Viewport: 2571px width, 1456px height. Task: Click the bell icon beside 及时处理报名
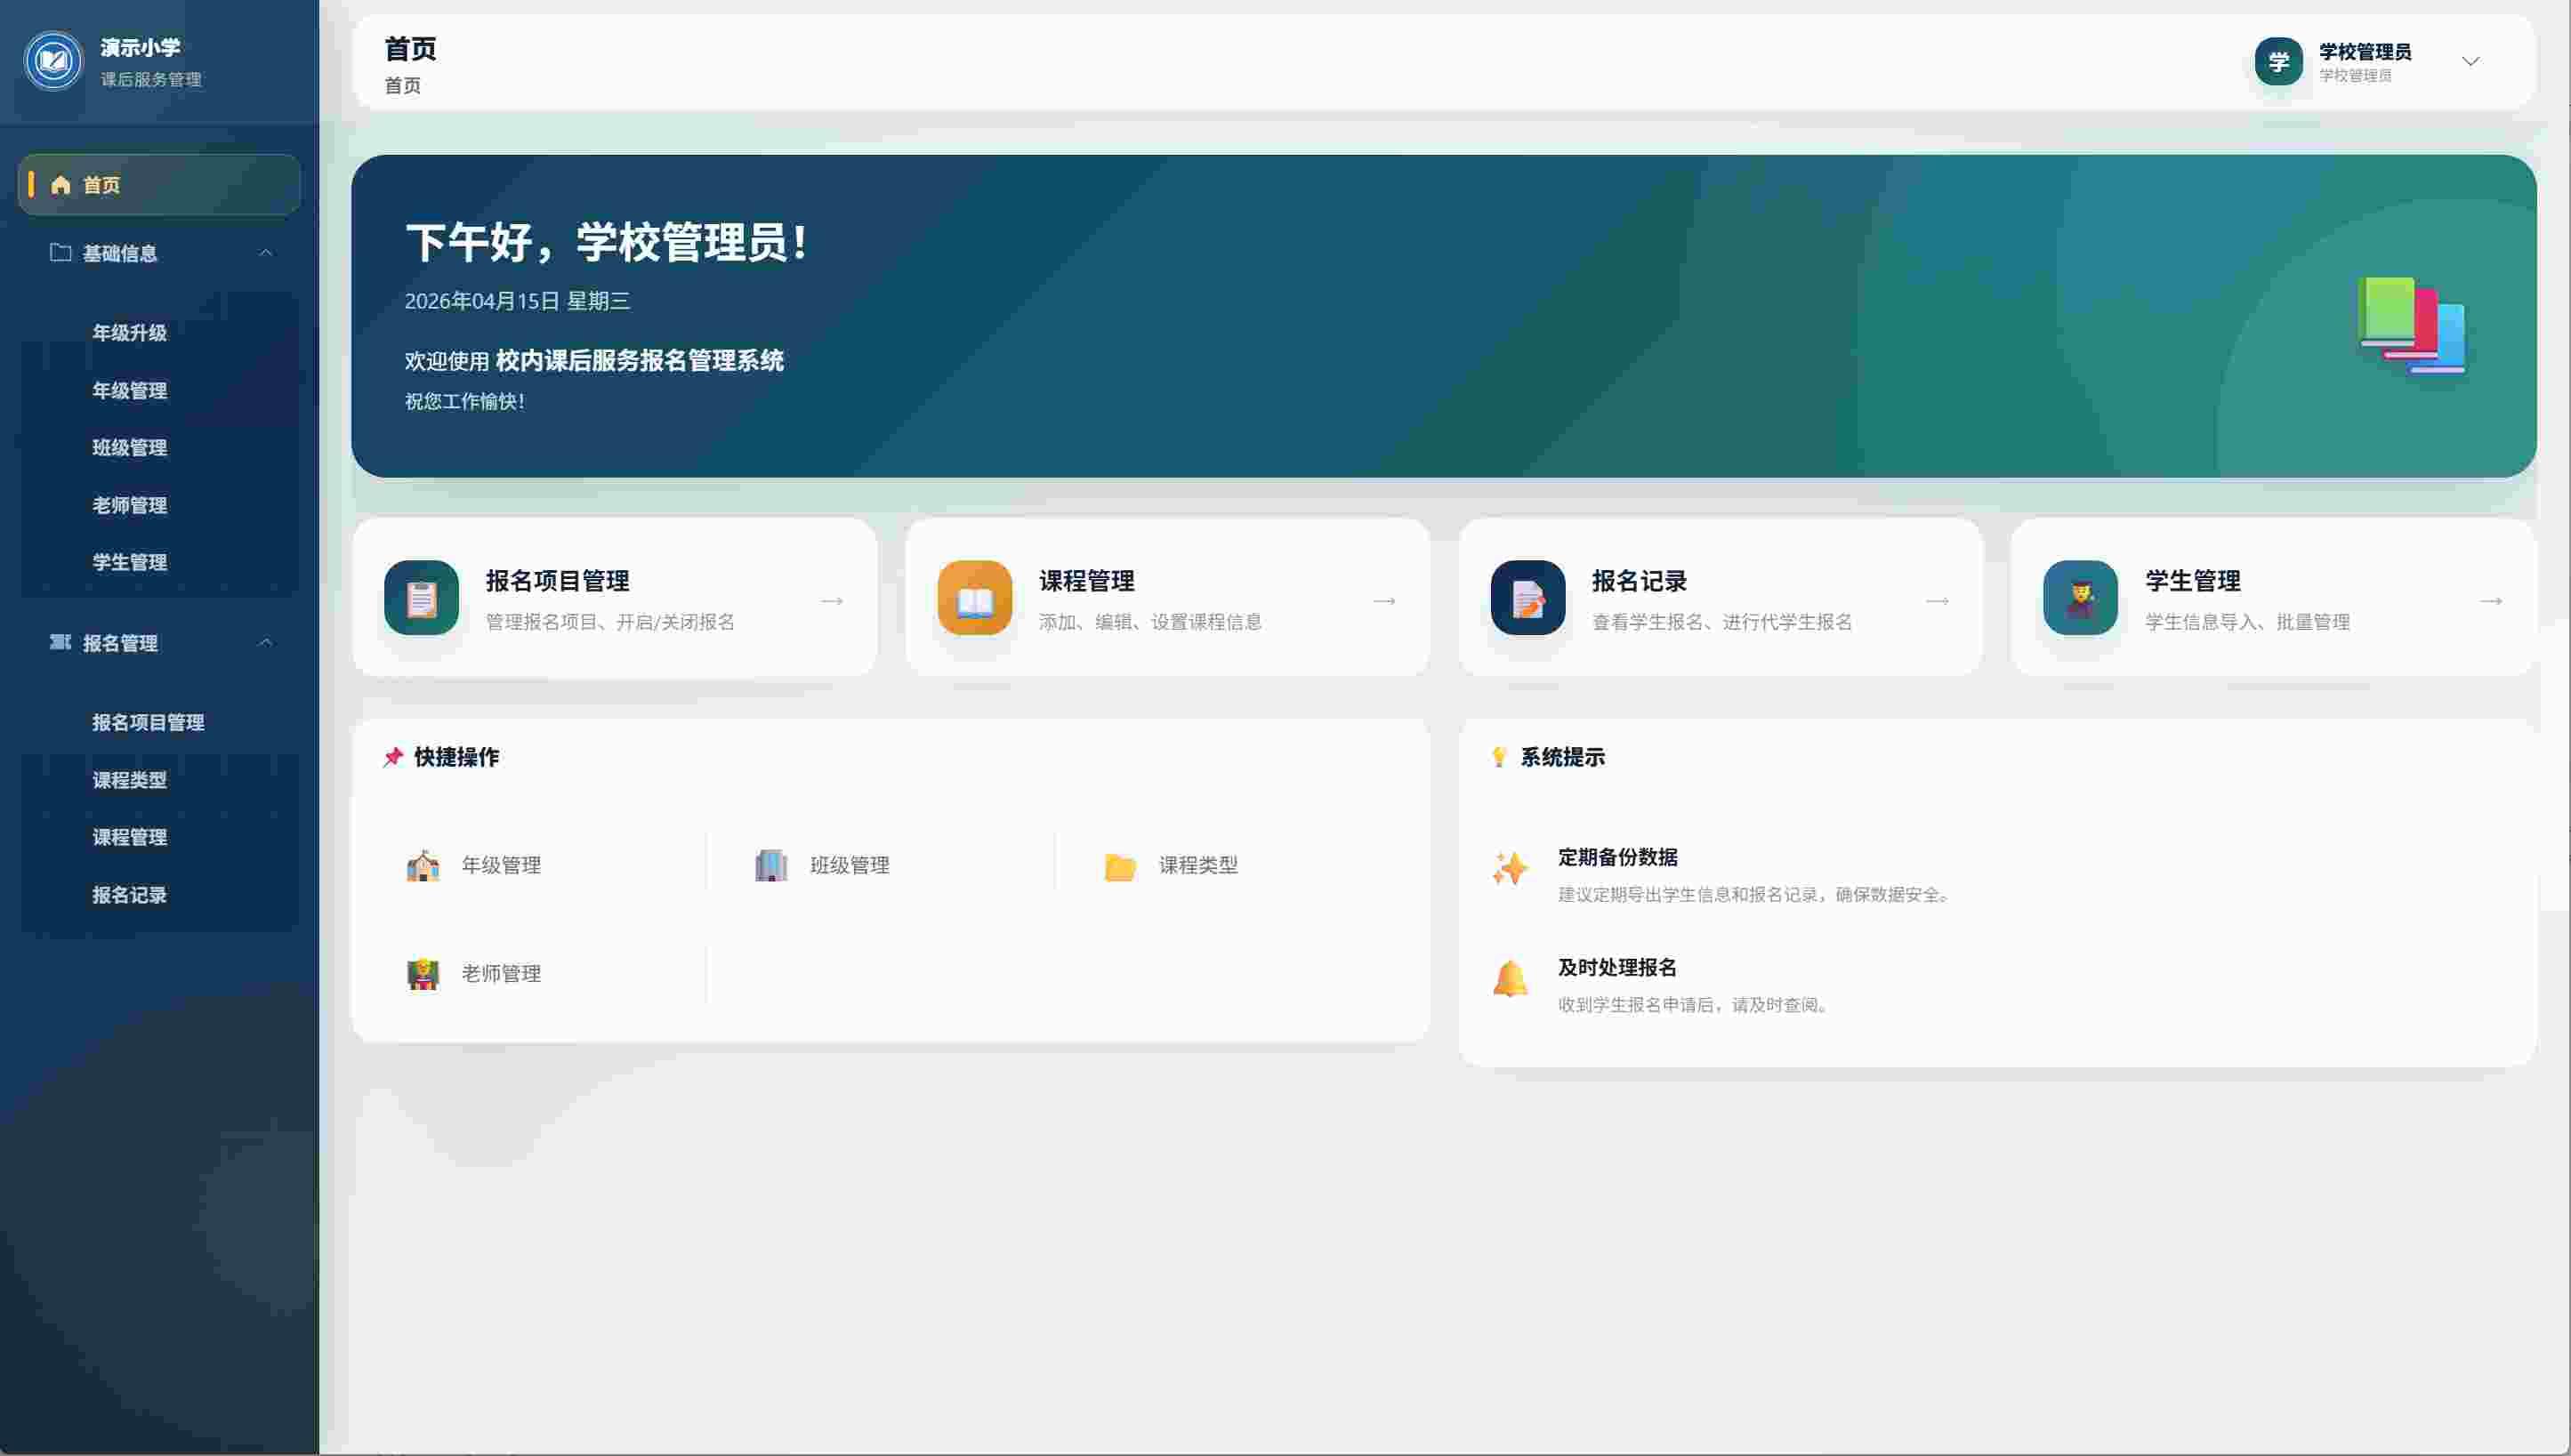(x=1510, y=978)
